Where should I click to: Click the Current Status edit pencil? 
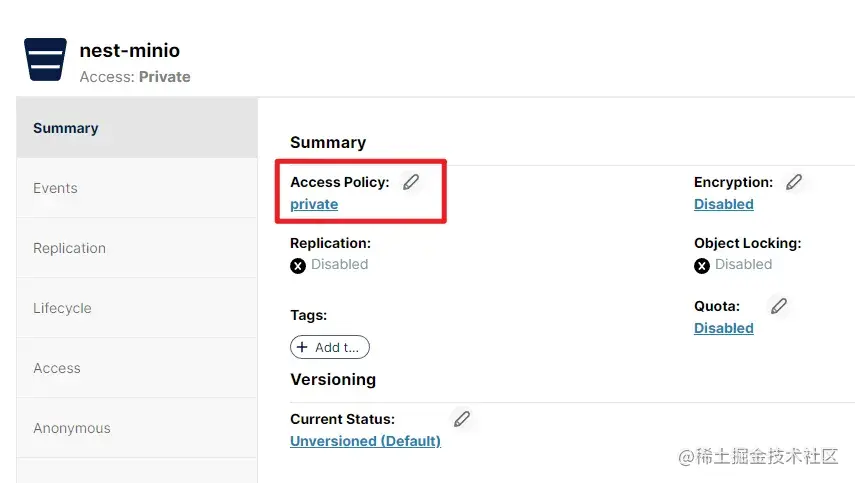tap(461, 419)
